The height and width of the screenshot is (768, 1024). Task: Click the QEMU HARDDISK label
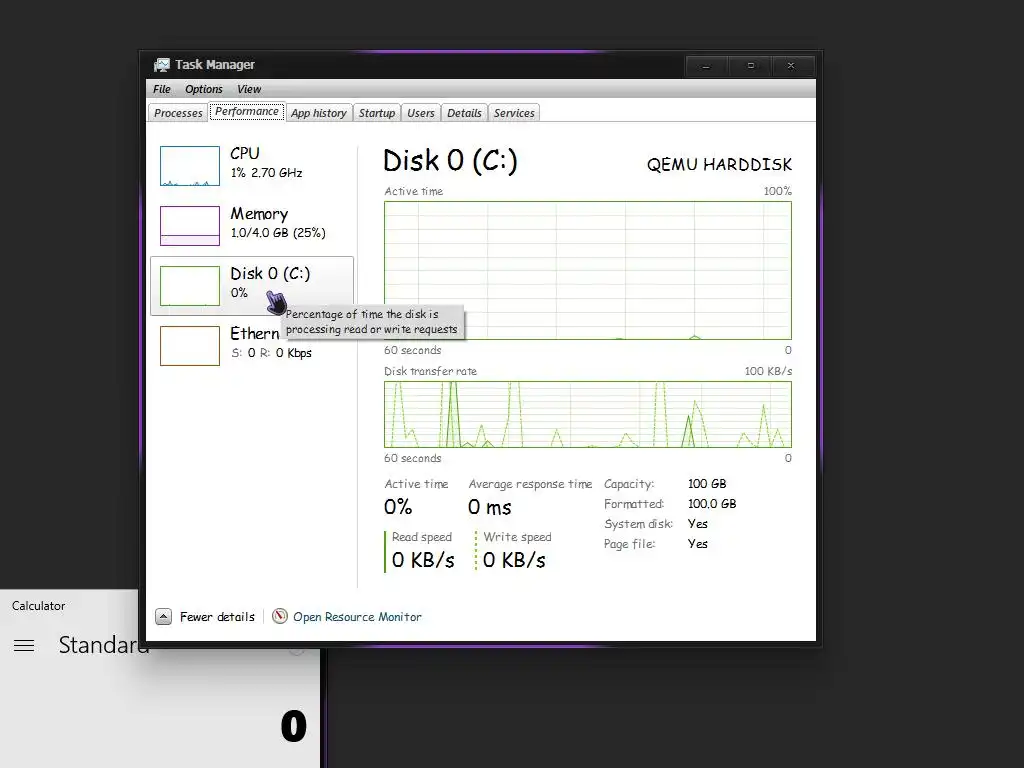pyautogui.click(x=719, y=164)
